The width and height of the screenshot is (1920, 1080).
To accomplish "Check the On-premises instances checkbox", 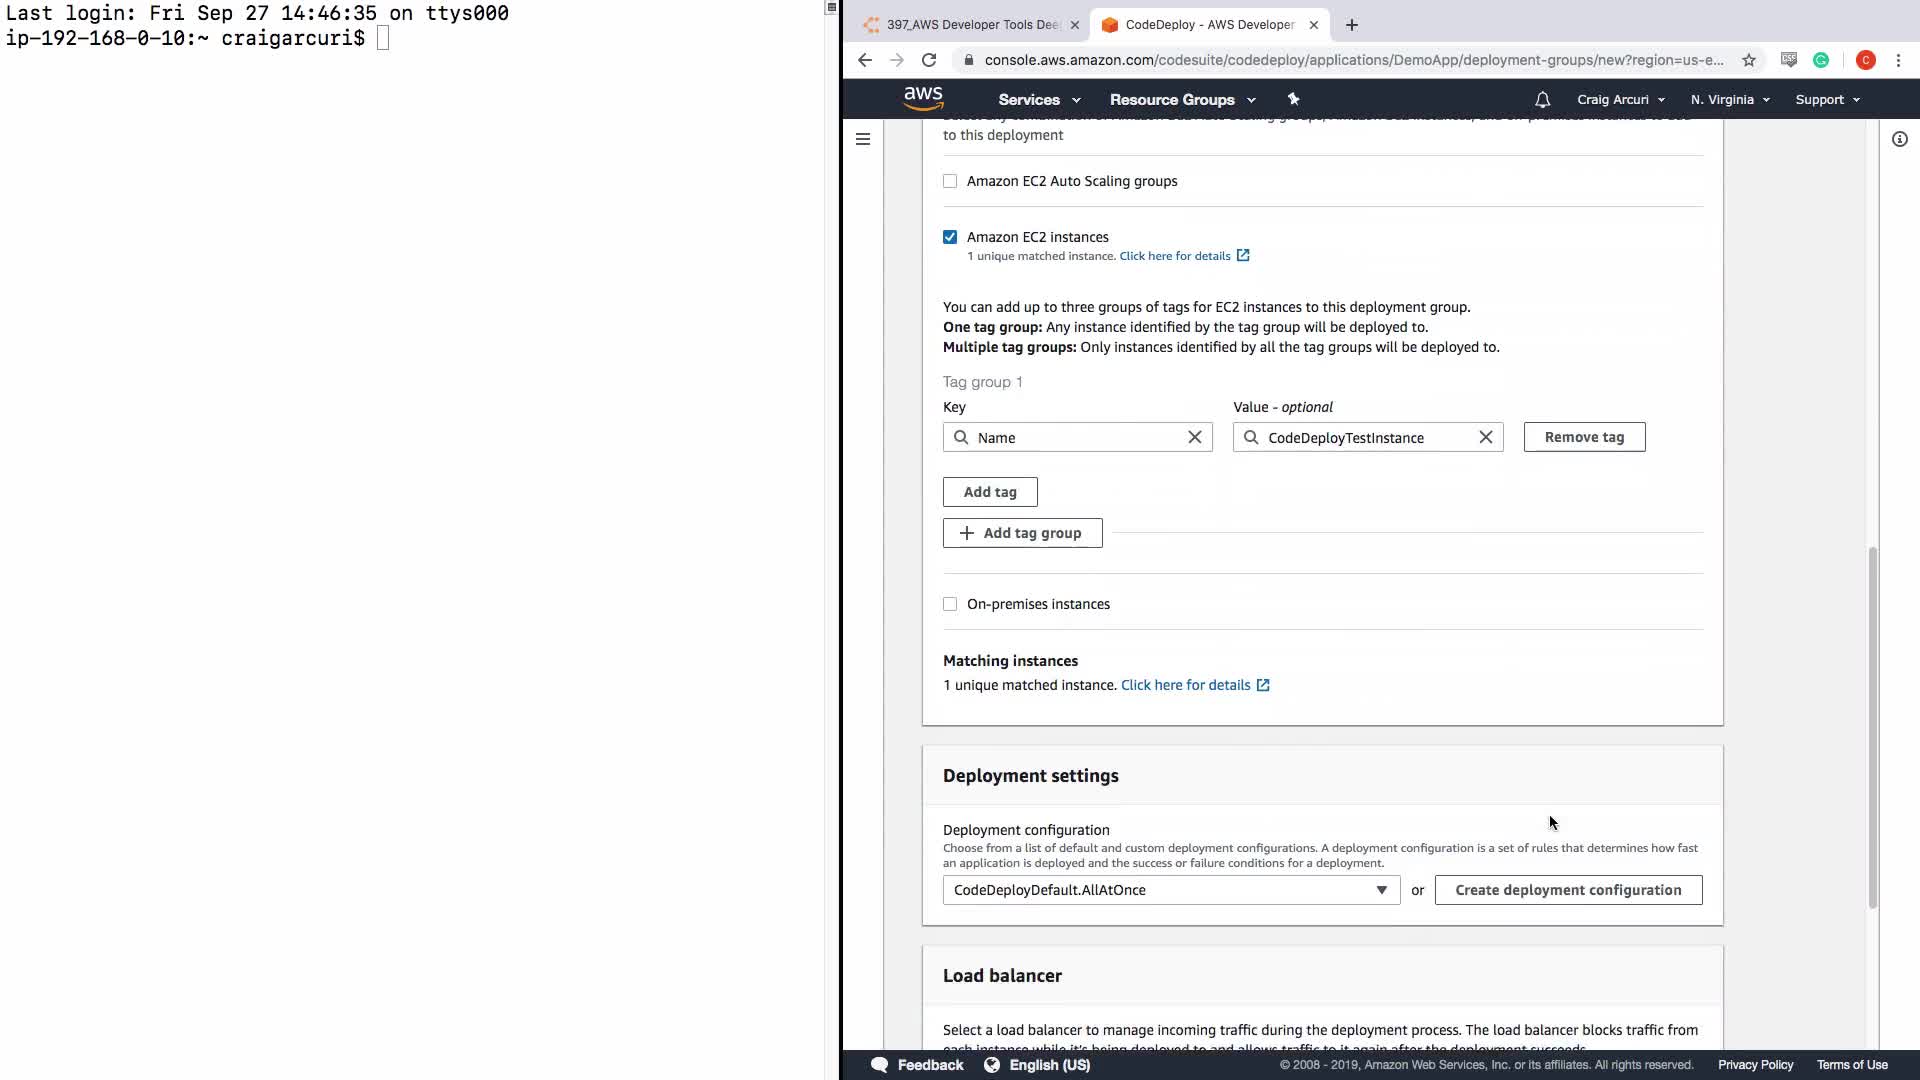I will (x=950, y=604).
